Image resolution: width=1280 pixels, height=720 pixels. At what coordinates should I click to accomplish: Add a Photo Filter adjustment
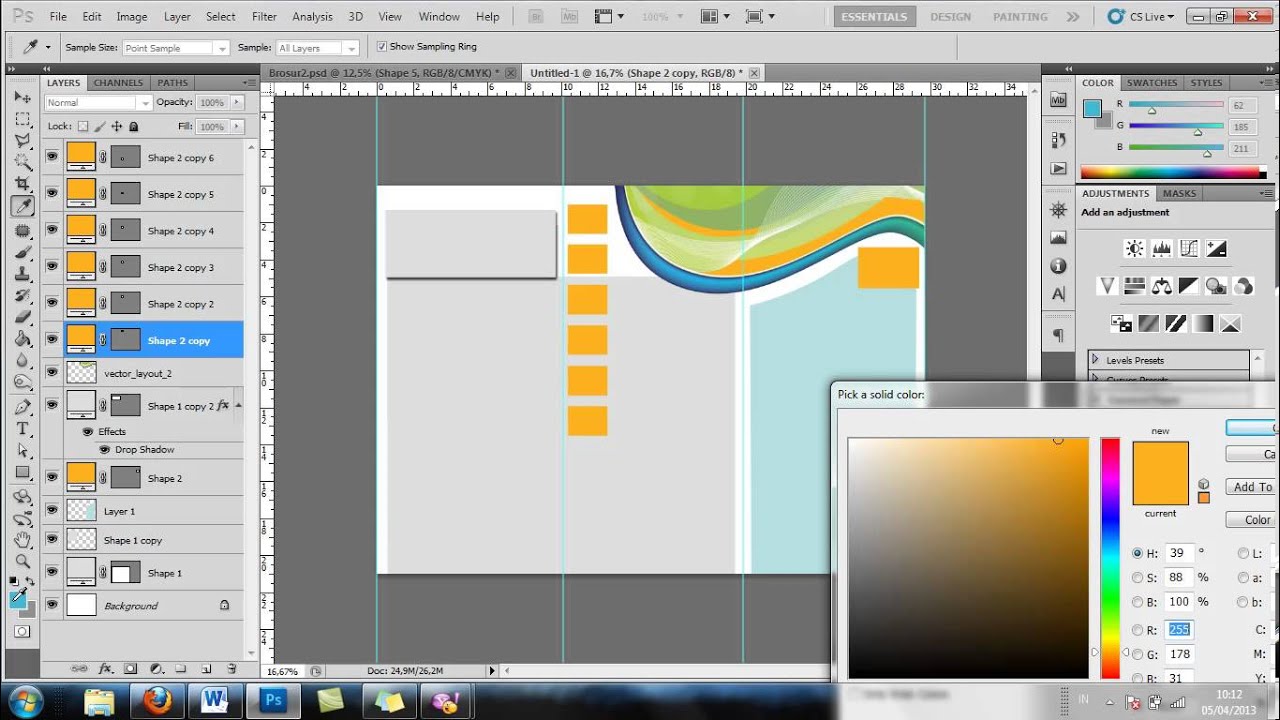pos(1216,286)
